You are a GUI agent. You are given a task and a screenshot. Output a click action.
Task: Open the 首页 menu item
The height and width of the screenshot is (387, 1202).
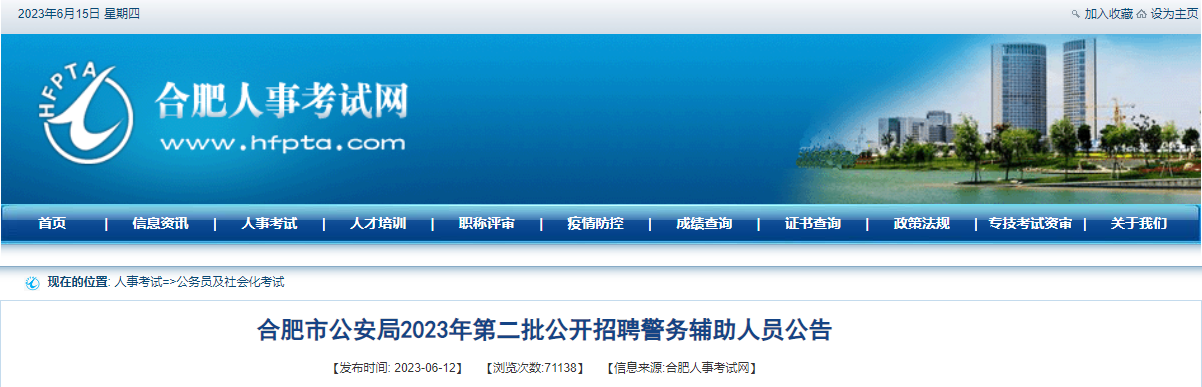coord(52,224)
